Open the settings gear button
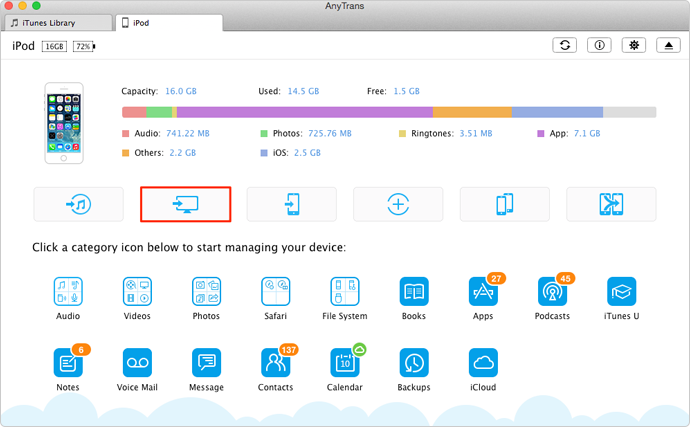Viewport: 690px width, 427px height. click(x=634, y=45)
